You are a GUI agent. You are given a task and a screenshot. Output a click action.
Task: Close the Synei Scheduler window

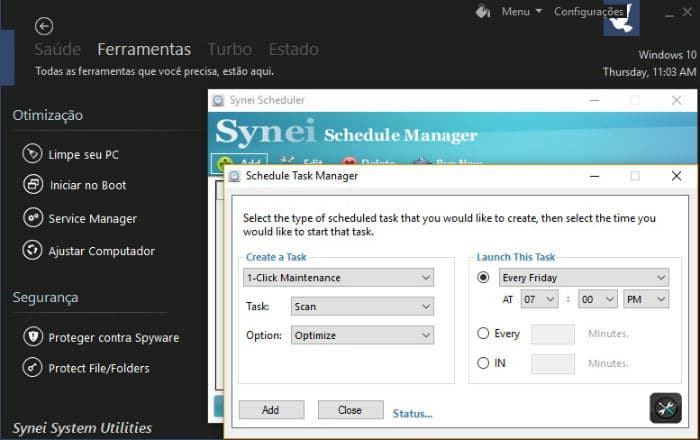coord(676,100)
